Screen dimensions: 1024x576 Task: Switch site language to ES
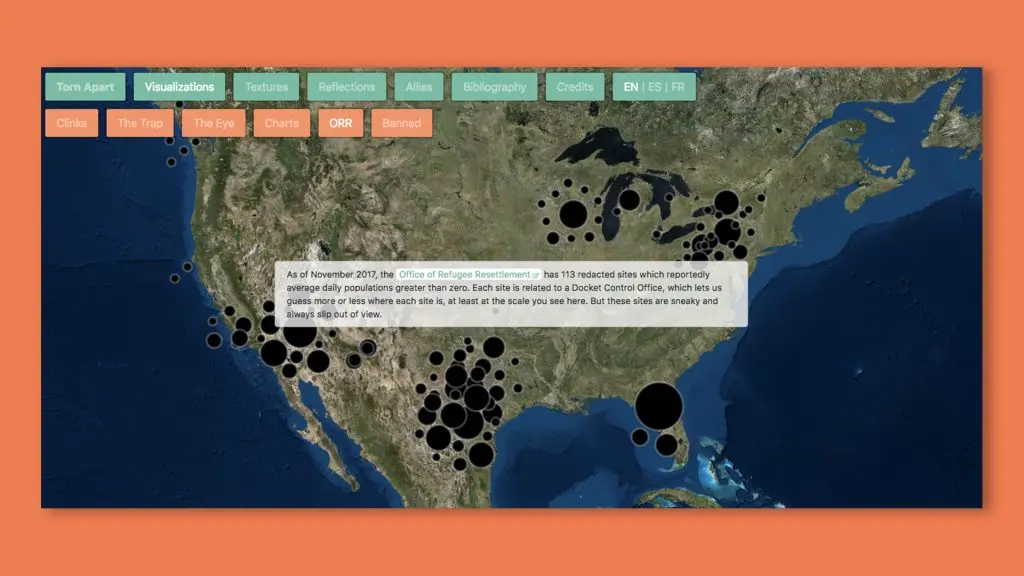[655, 87]
